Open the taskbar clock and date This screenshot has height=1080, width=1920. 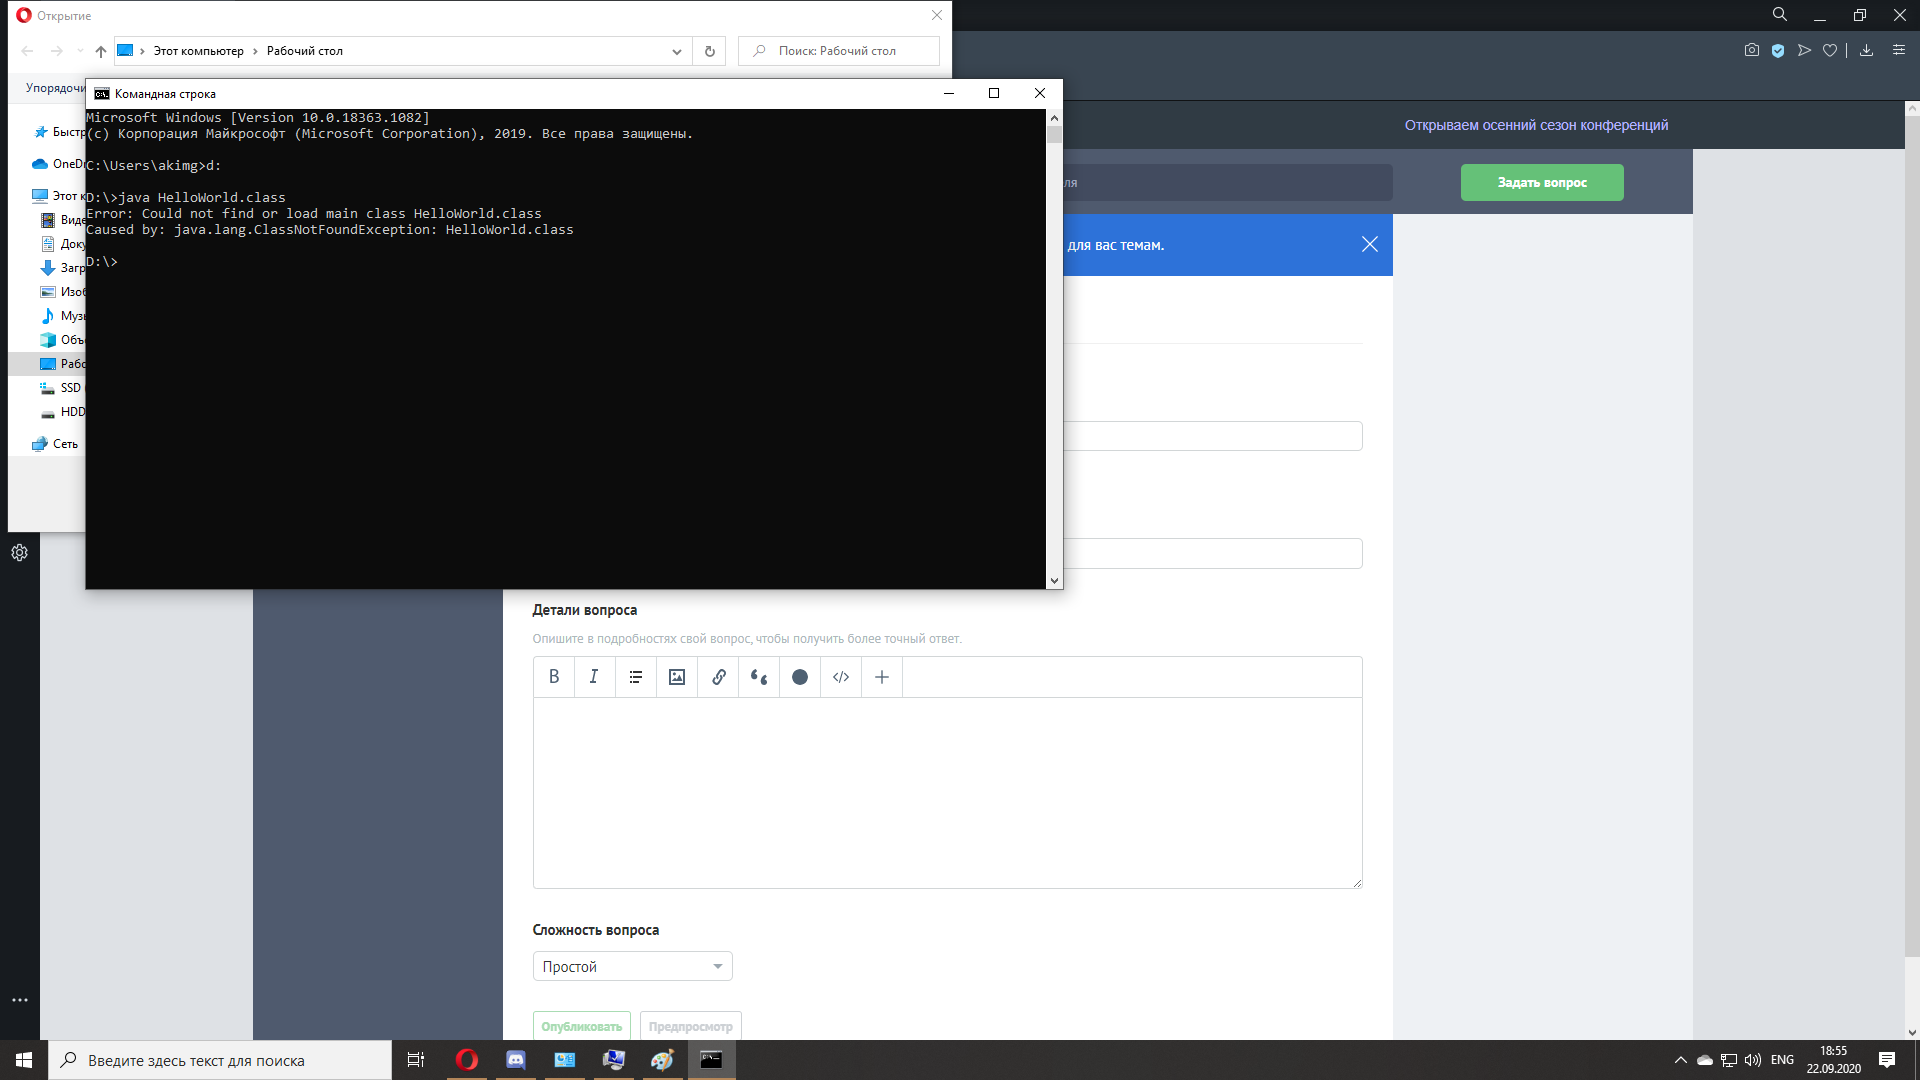pos(1833,1060)
